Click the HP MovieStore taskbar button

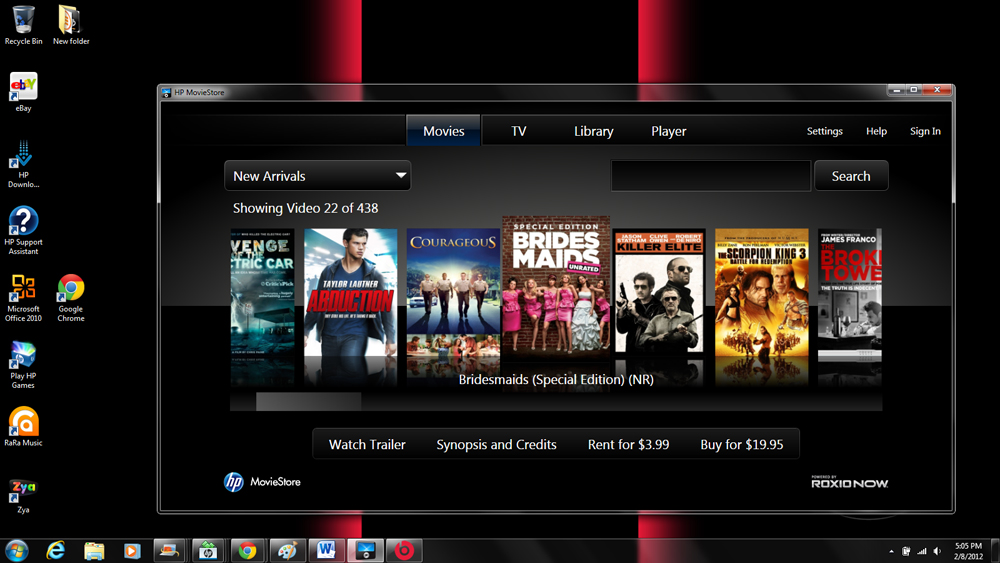pyautogui.click(x=365, y=550)
